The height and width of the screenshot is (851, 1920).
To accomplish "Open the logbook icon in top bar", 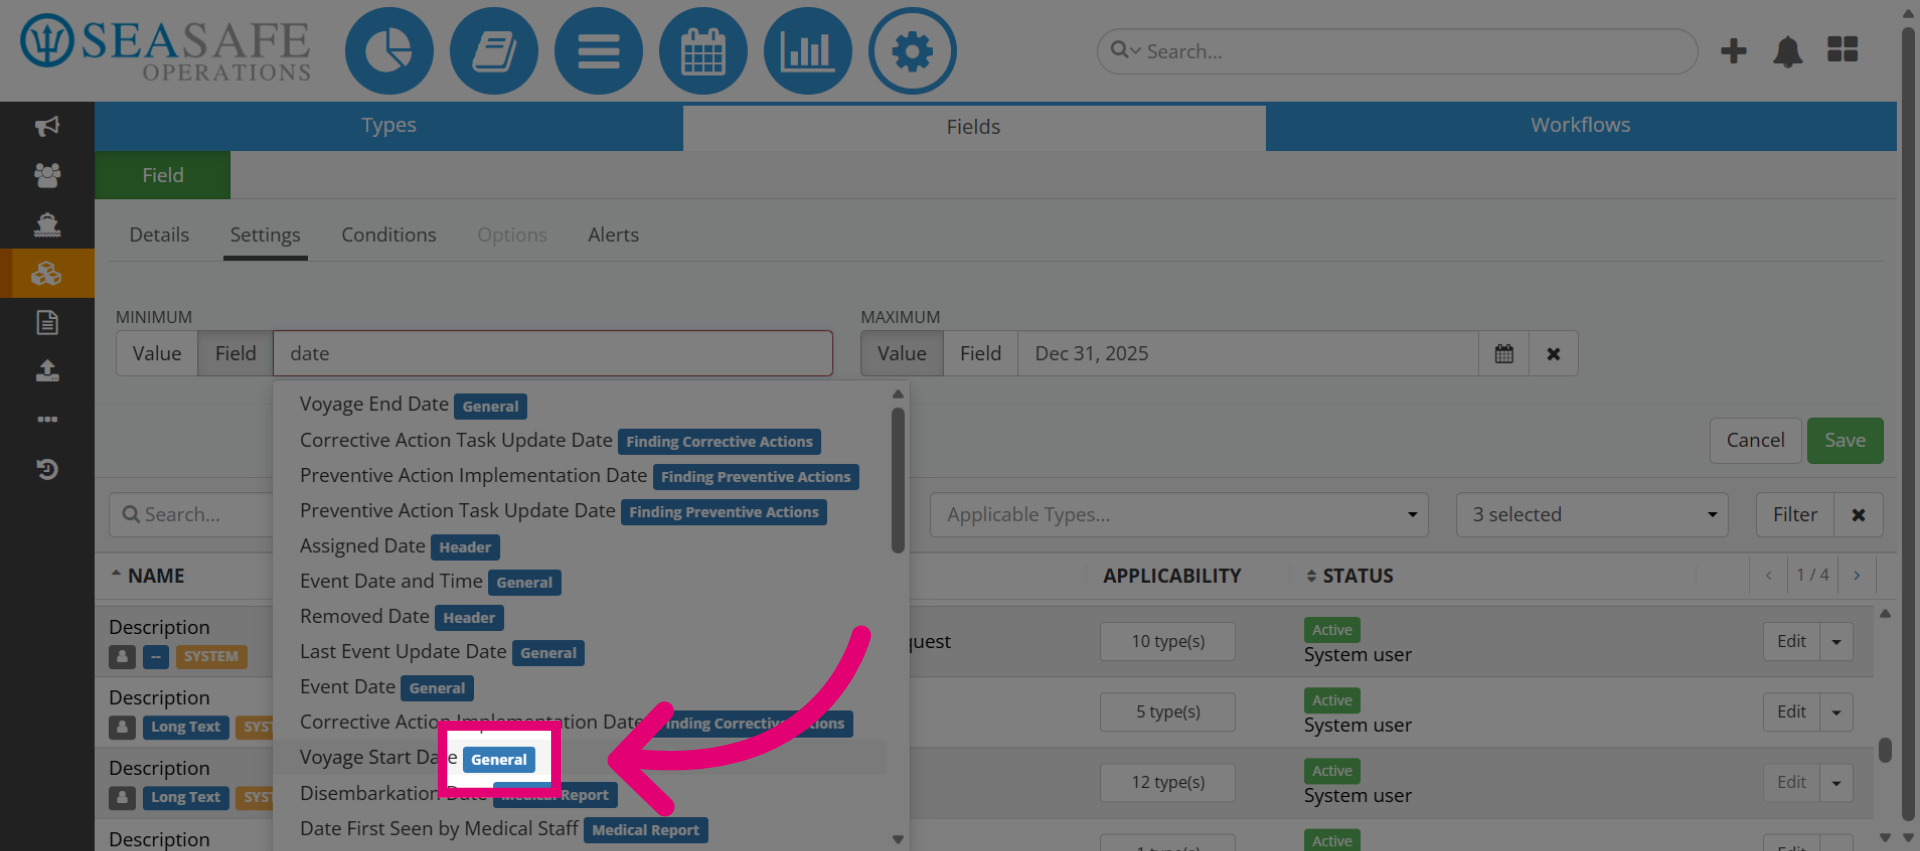I will point(494,51).
